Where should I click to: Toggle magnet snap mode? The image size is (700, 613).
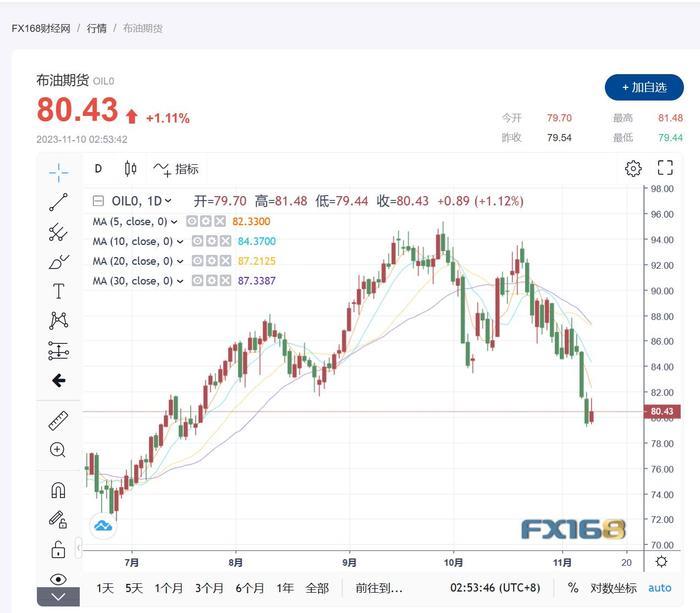tap(58, 490)
